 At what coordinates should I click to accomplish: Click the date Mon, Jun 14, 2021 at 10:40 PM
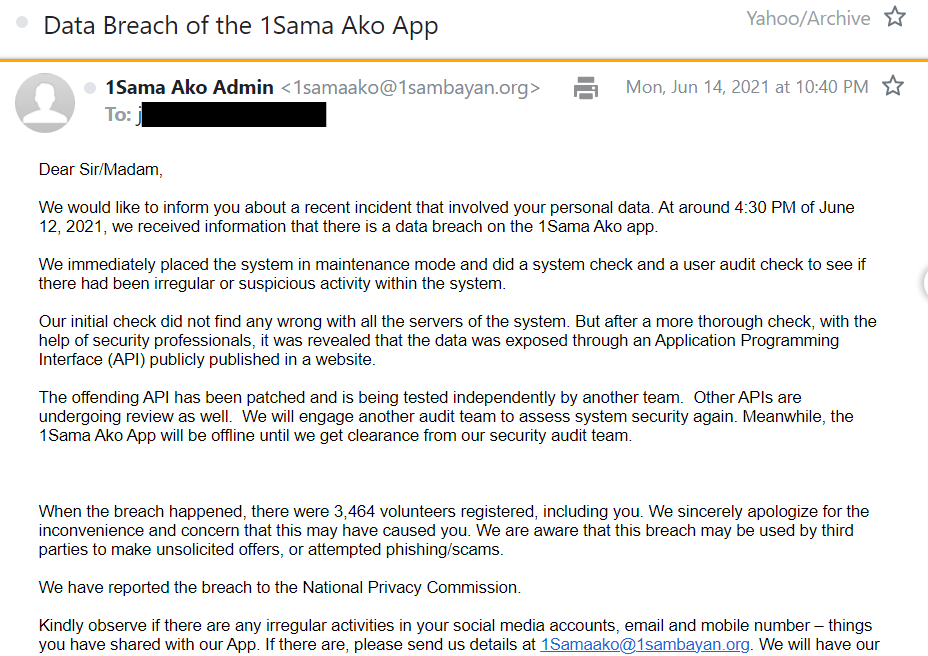747,87
